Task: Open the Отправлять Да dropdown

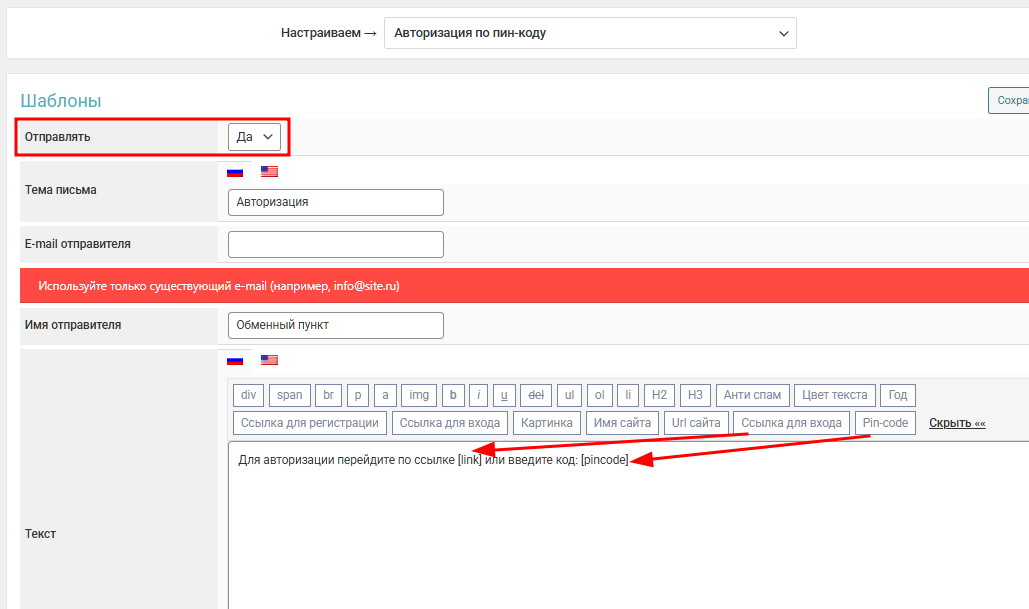Action: pyautogui.click(x=254, y=137)
